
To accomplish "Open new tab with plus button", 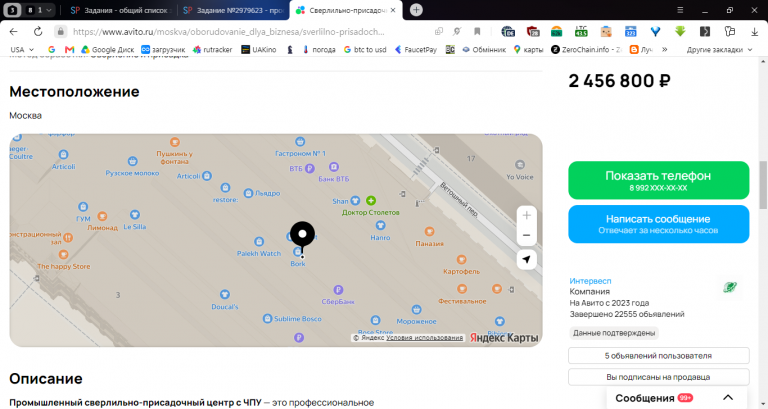I will point(416,10).
